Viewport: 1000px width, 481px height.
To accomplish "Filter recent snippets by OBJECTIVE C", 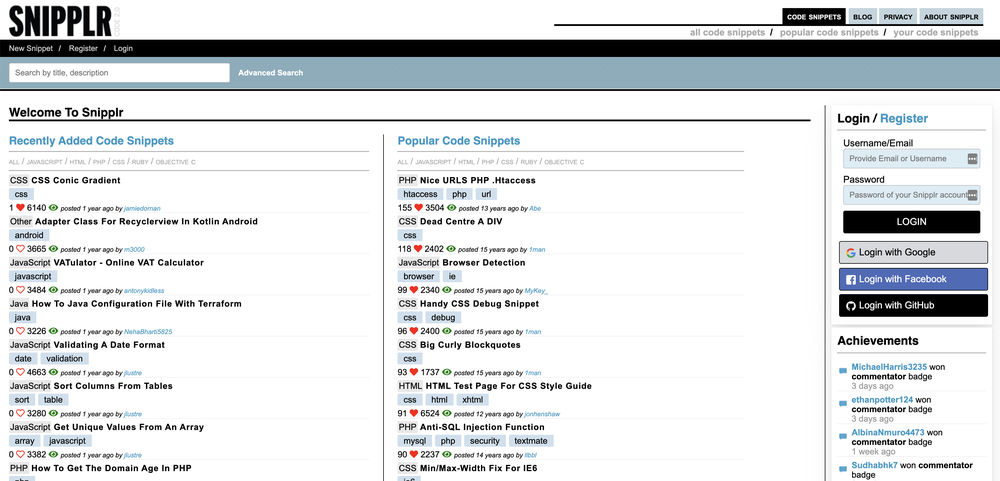I will [175, 162].
